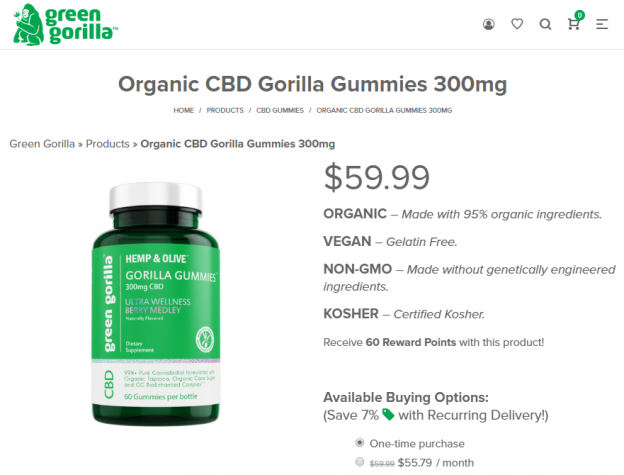Click Green Gorilla in secondary breadcrumb

tap(42, 144)
